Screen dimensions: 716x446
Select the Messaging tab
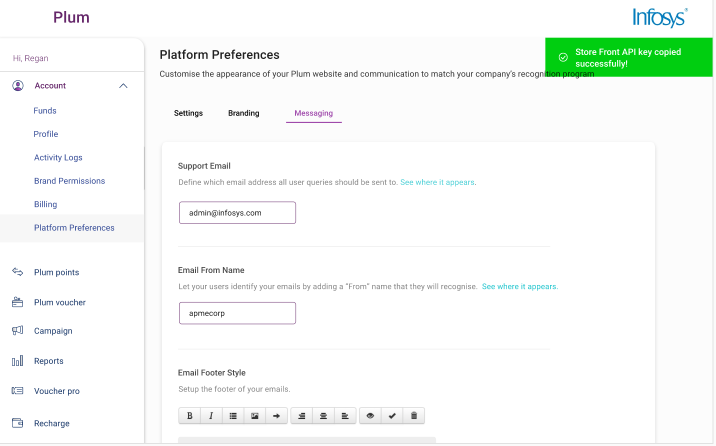pos(314,113)
